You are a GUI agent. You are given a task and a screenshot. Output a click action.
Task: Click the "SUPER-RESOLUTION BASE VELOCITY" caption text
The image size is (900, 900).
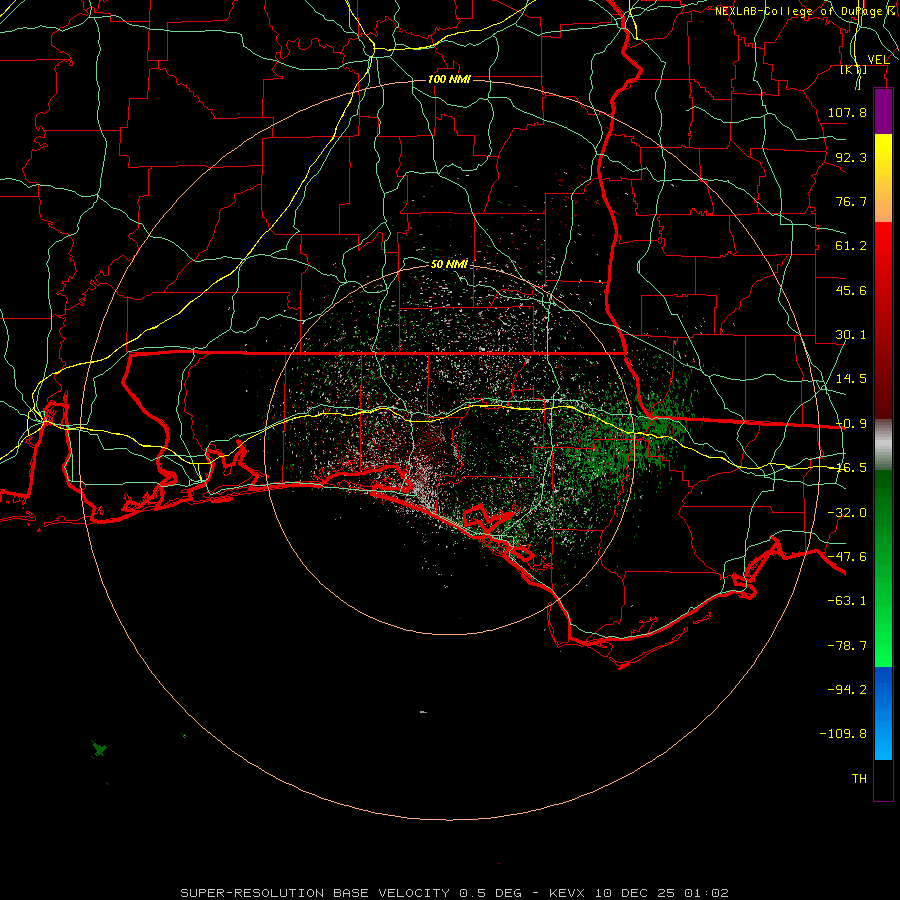pyautogui.click(x=315, y=893)
